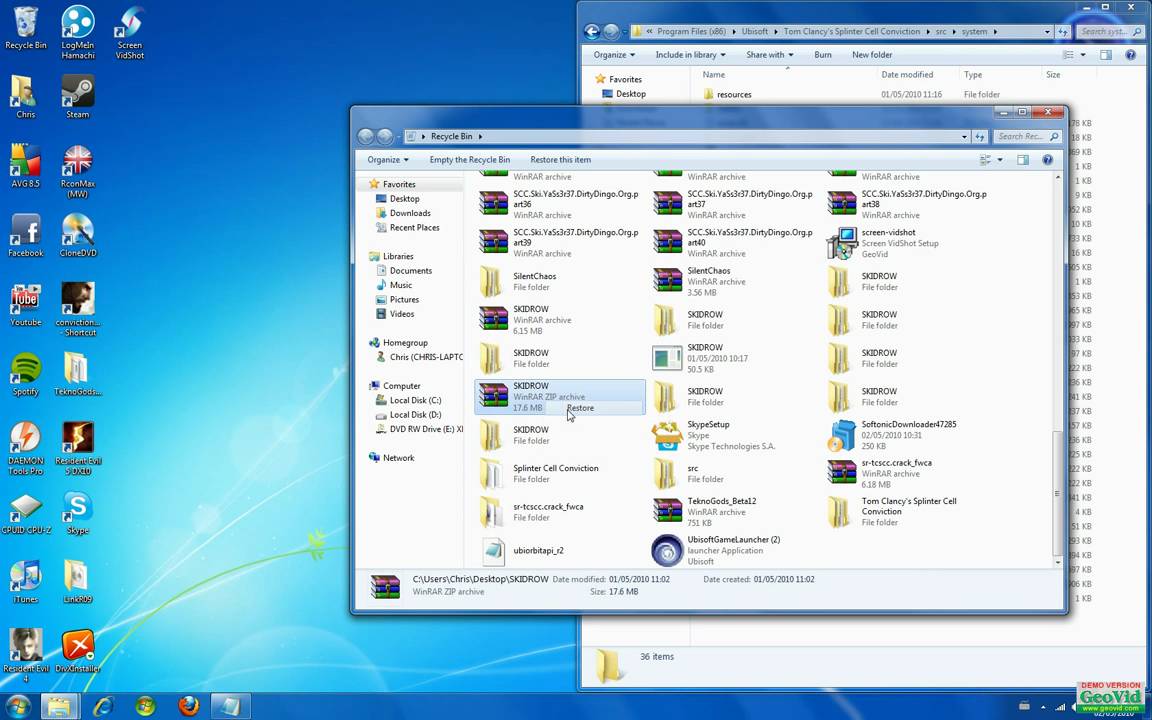Viewport: 1152px width, 720px height.
Task: Open Recent Places in sidebar
Action: click(414, 228)
